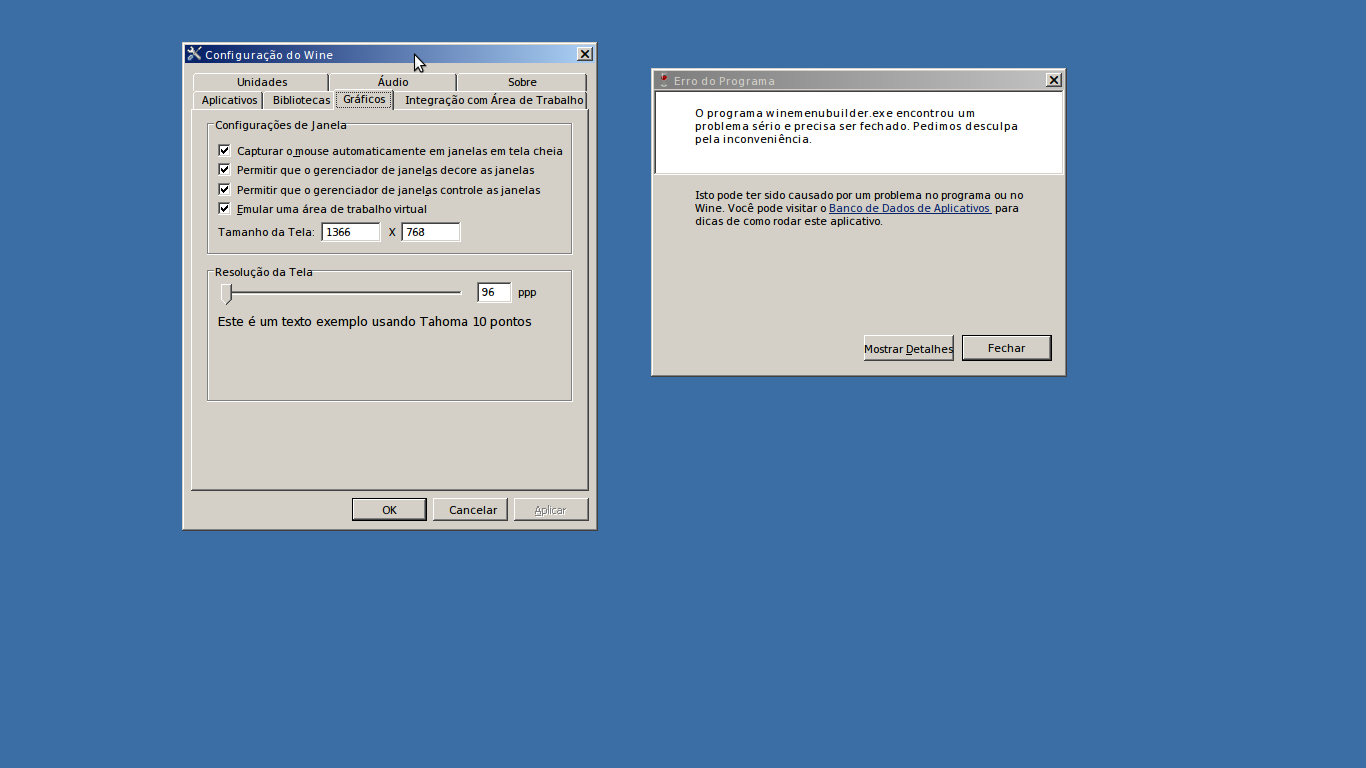This screenshot has width=1366, height=768.
Task: Open Integração com Área de Trabalho tab
Action: pyautogui.click(x=493, y=100)
